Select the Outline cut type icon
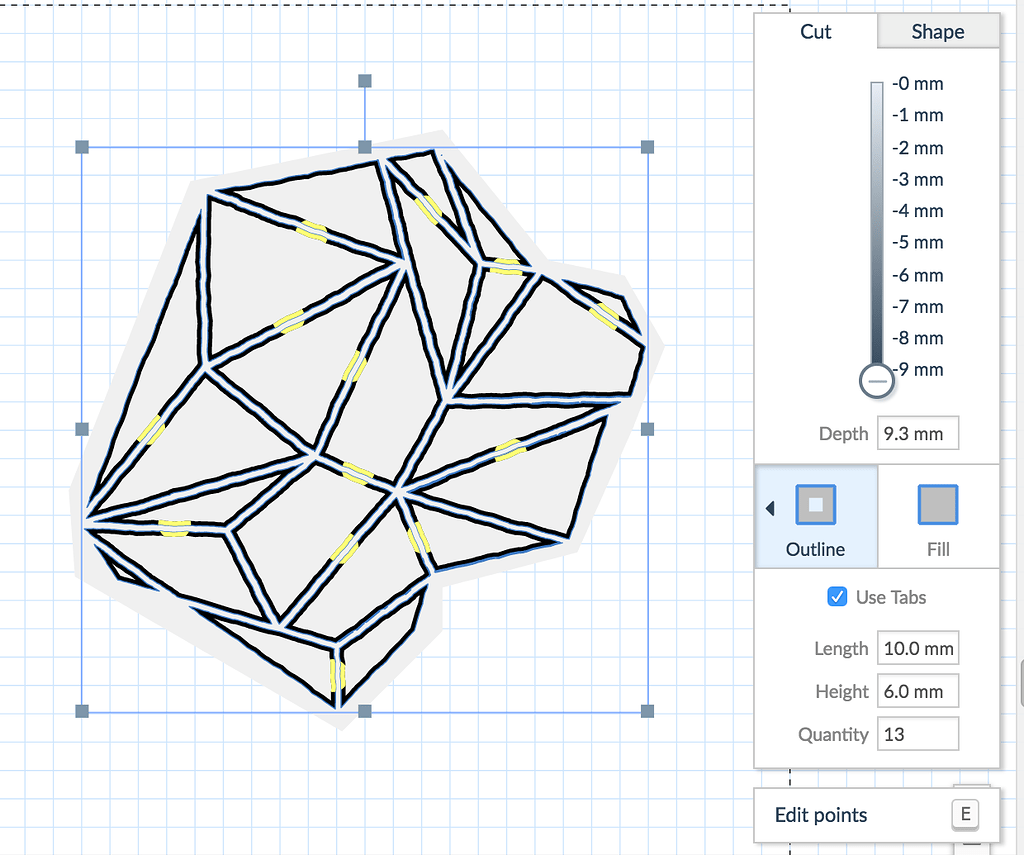Screen dimensions: 1024x855 [x=816, y=505]
